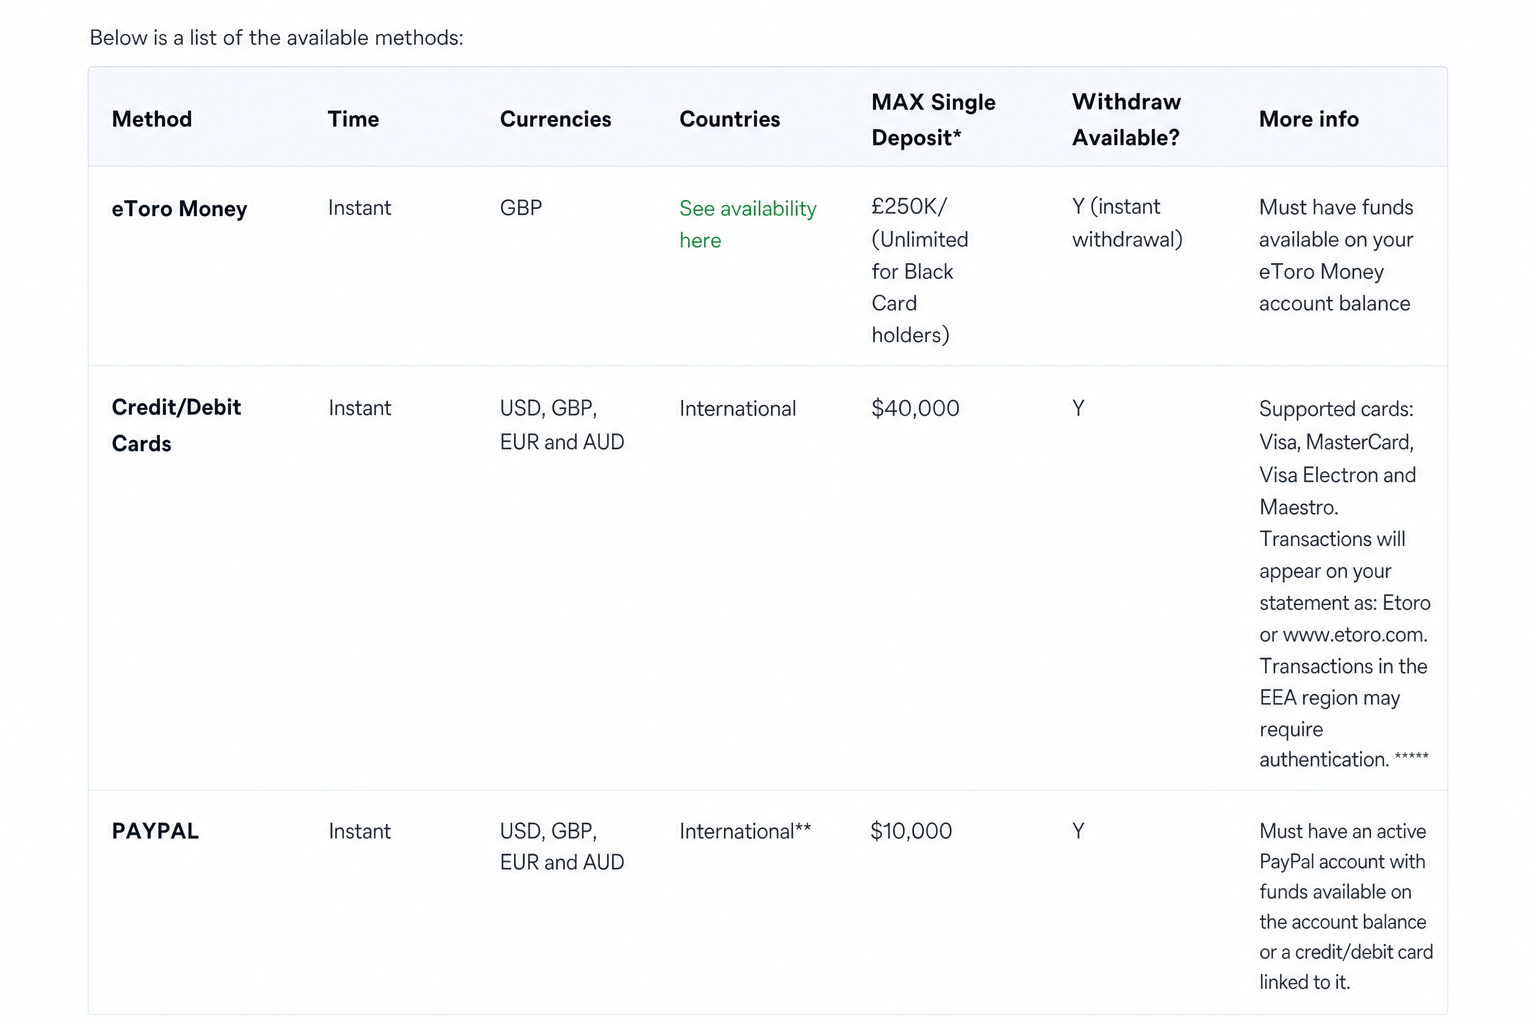
Task: Click the Supported cards info text
Action: tap(1336, 409)
